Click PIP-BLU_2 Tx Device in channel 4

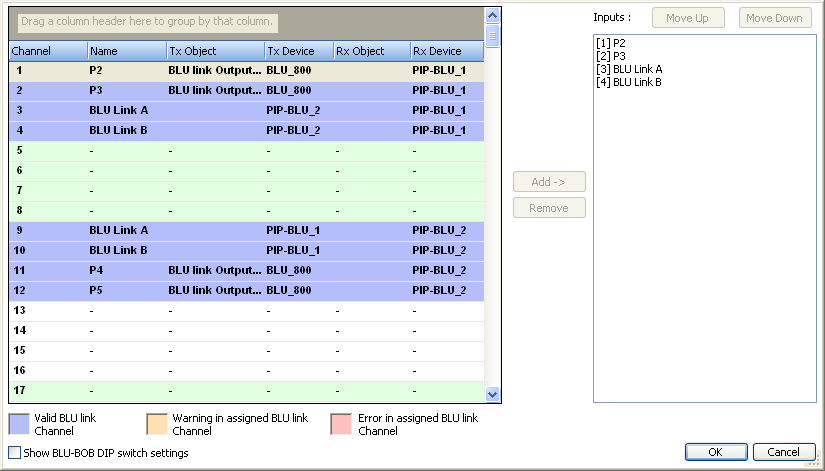tap(293, 131)
